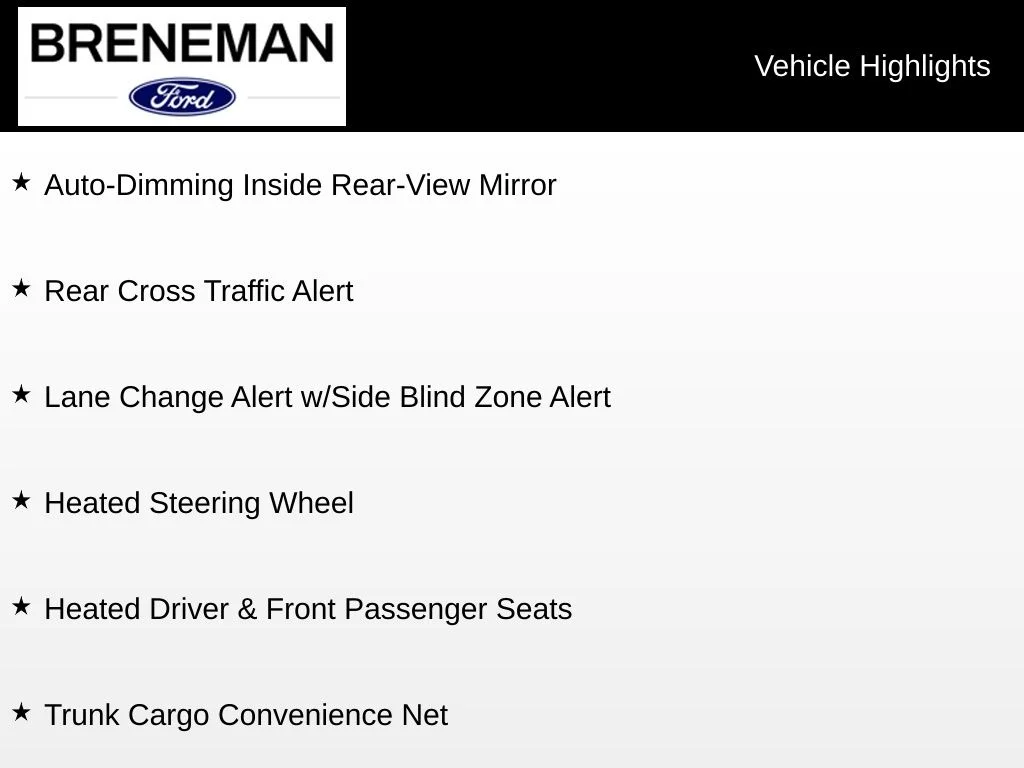Click star bullet beside Trunk Cargo Net
Screen dimensions: 1024x768
[x=22, y=712]
